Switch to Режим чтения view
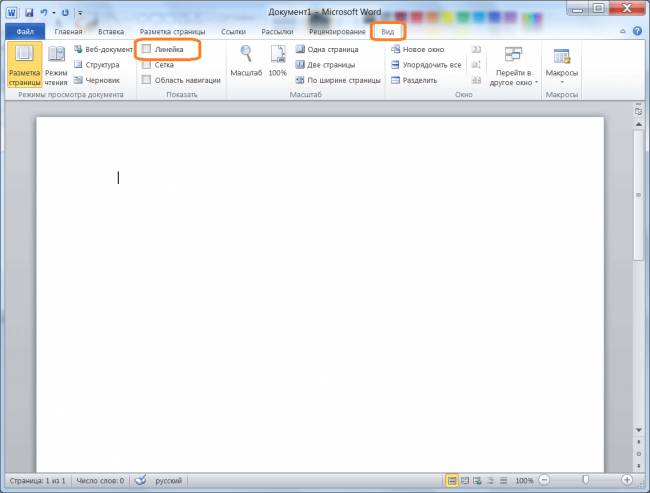The width and height of the screenshot is (650, 493). [x=56, y=66]
